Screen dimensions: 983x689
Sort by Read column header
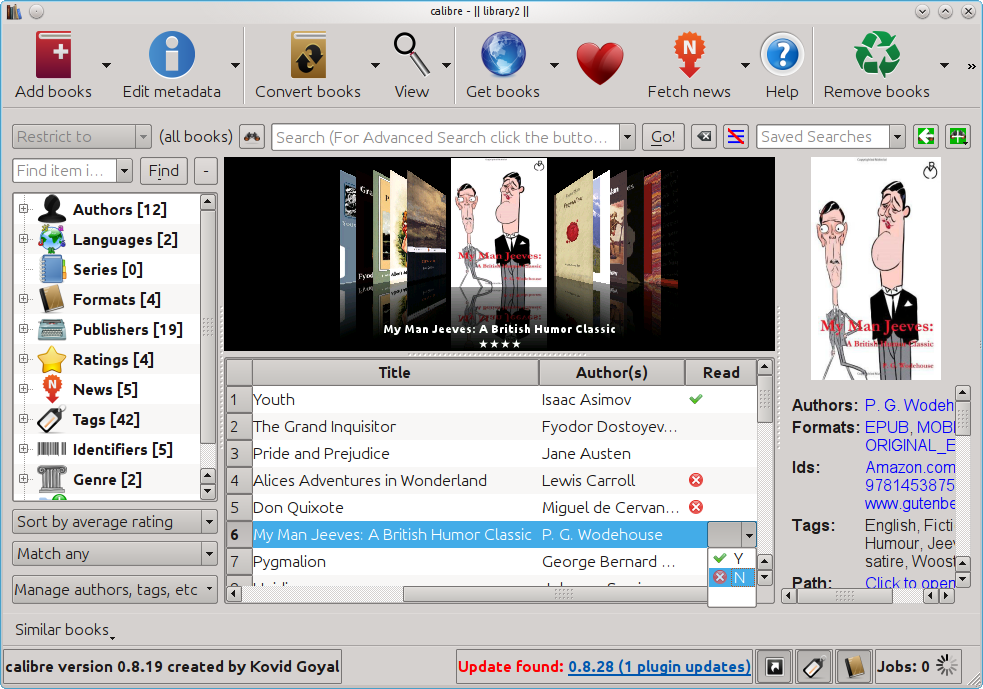click(x=721, y=372)
